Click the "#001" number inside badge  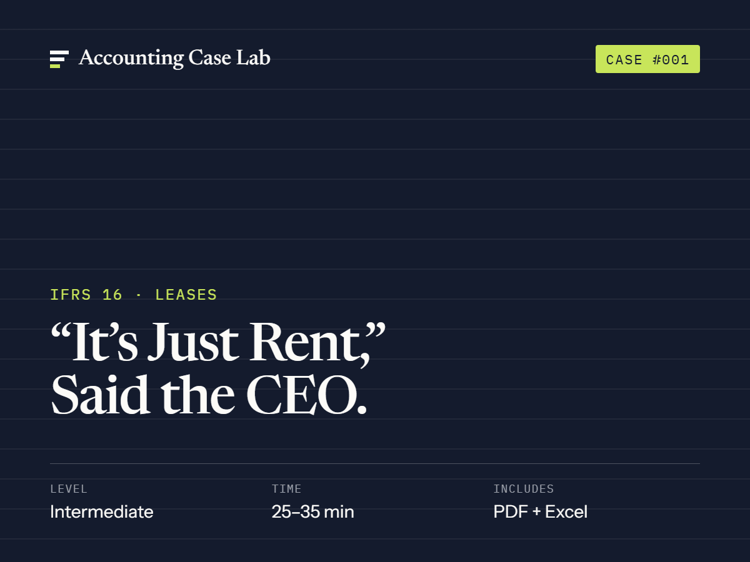pyautogui.click(x=671, y=60)
